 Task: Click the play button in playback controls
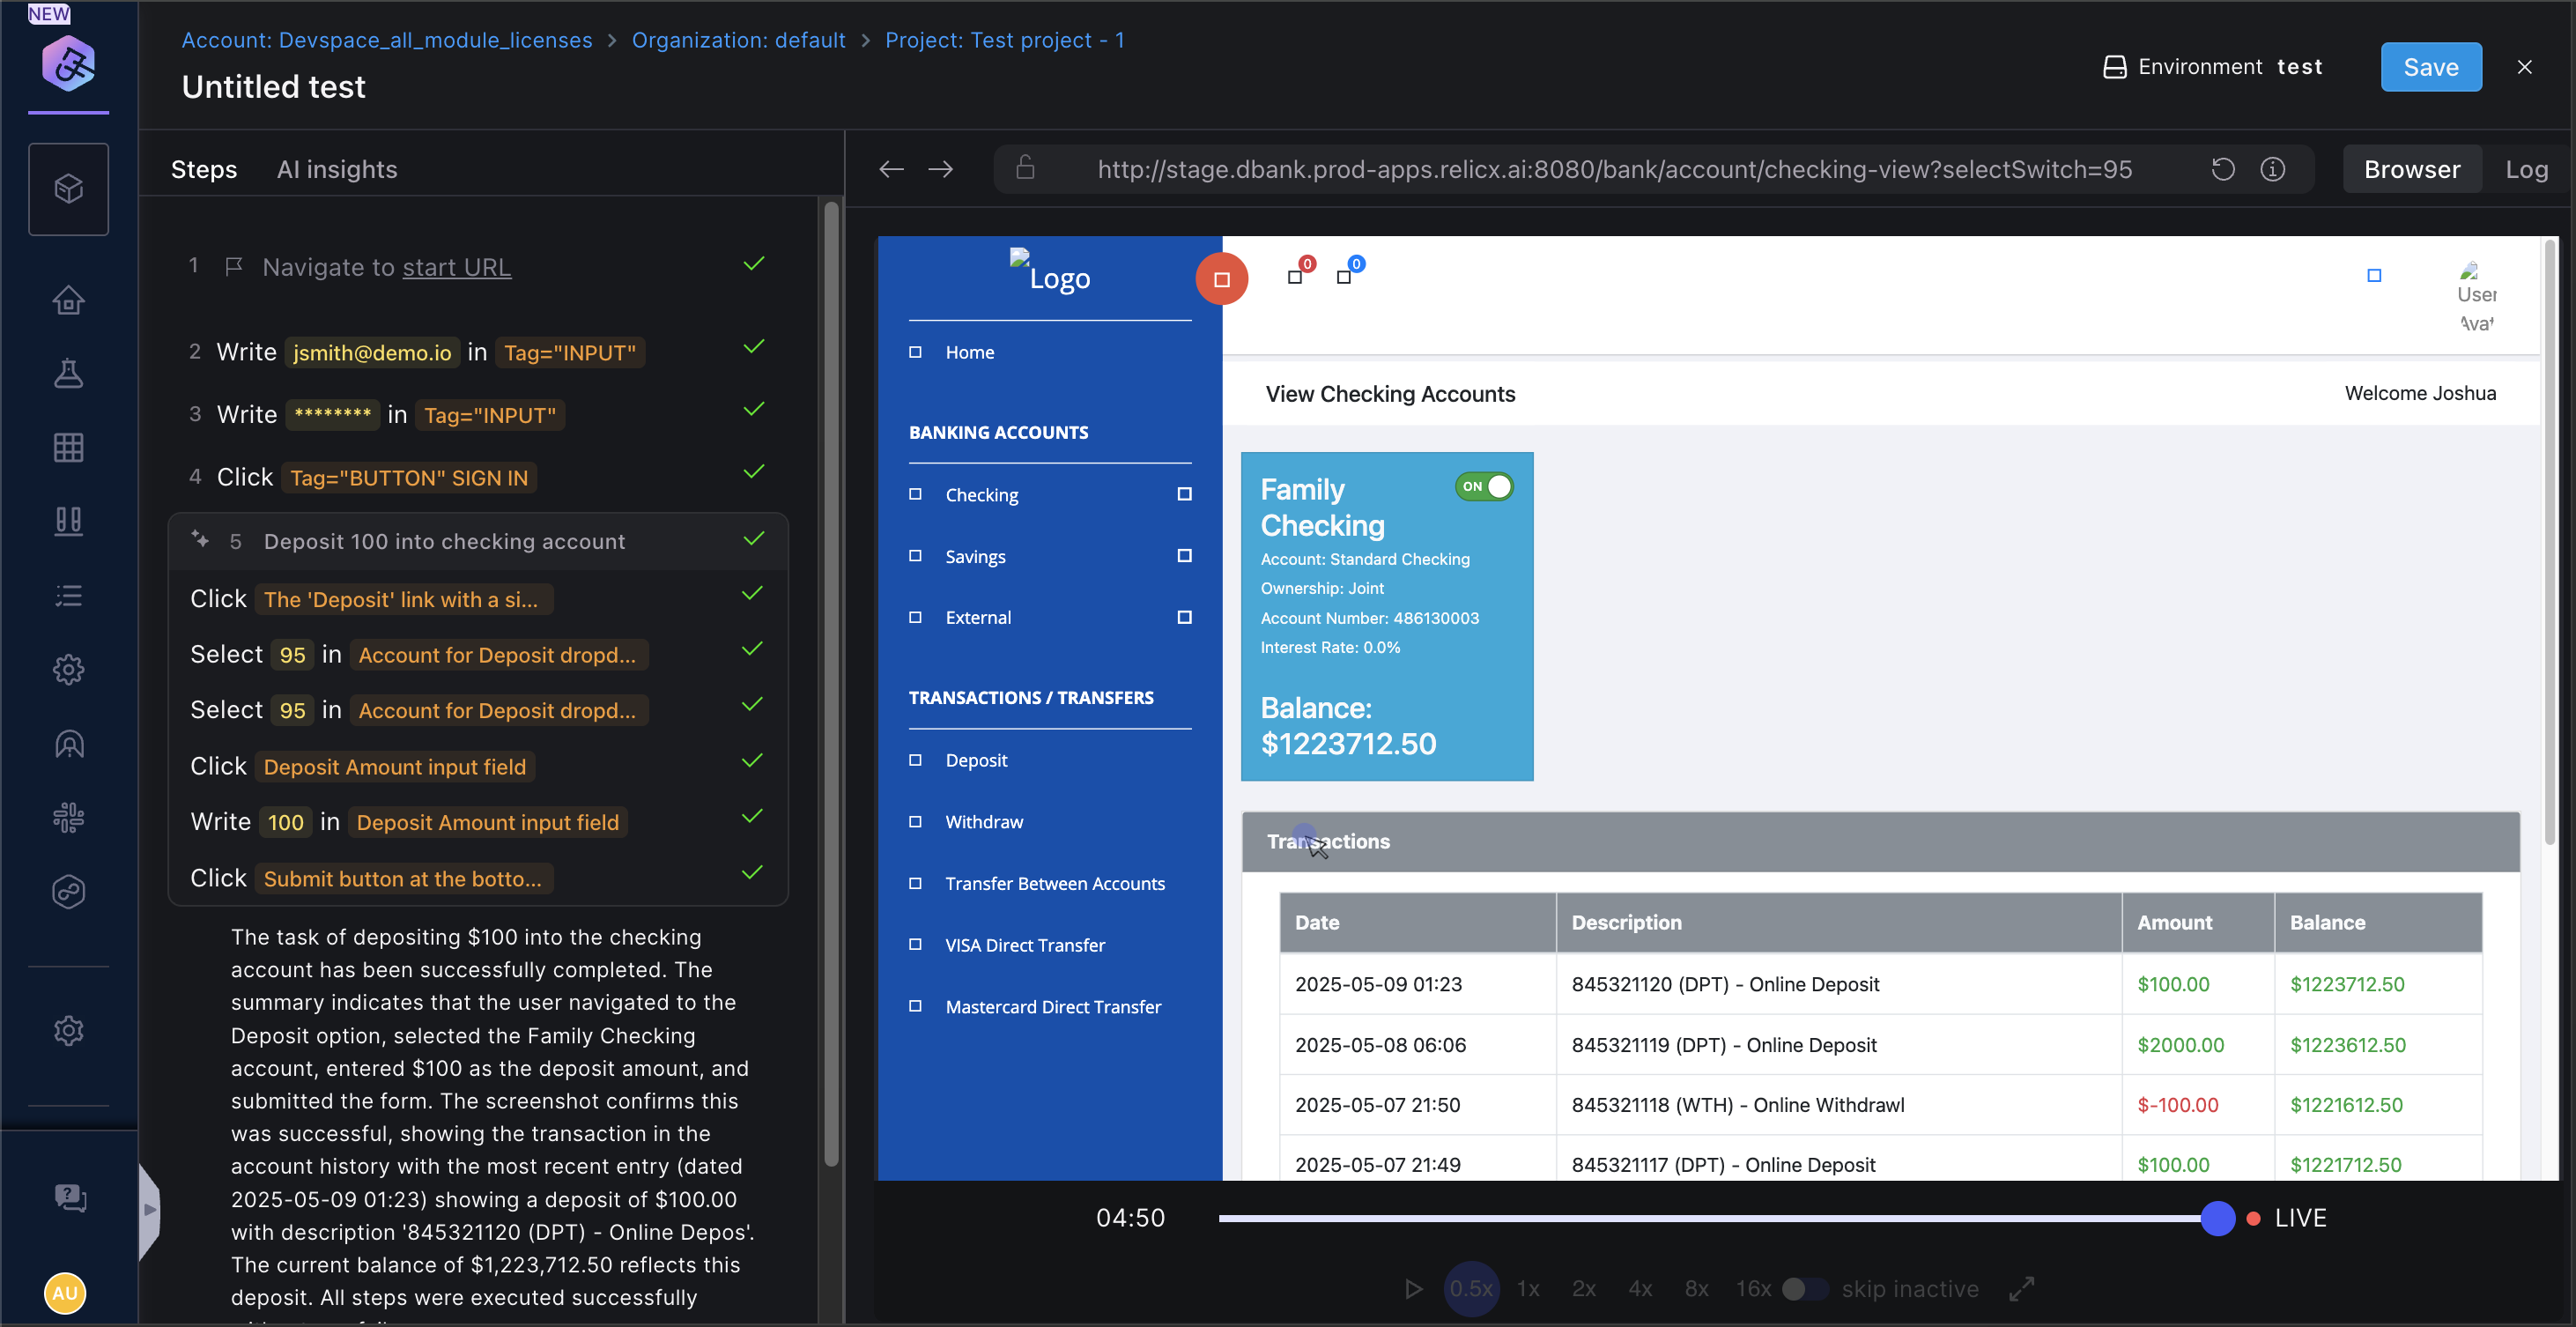[x=1413, y=1288]
